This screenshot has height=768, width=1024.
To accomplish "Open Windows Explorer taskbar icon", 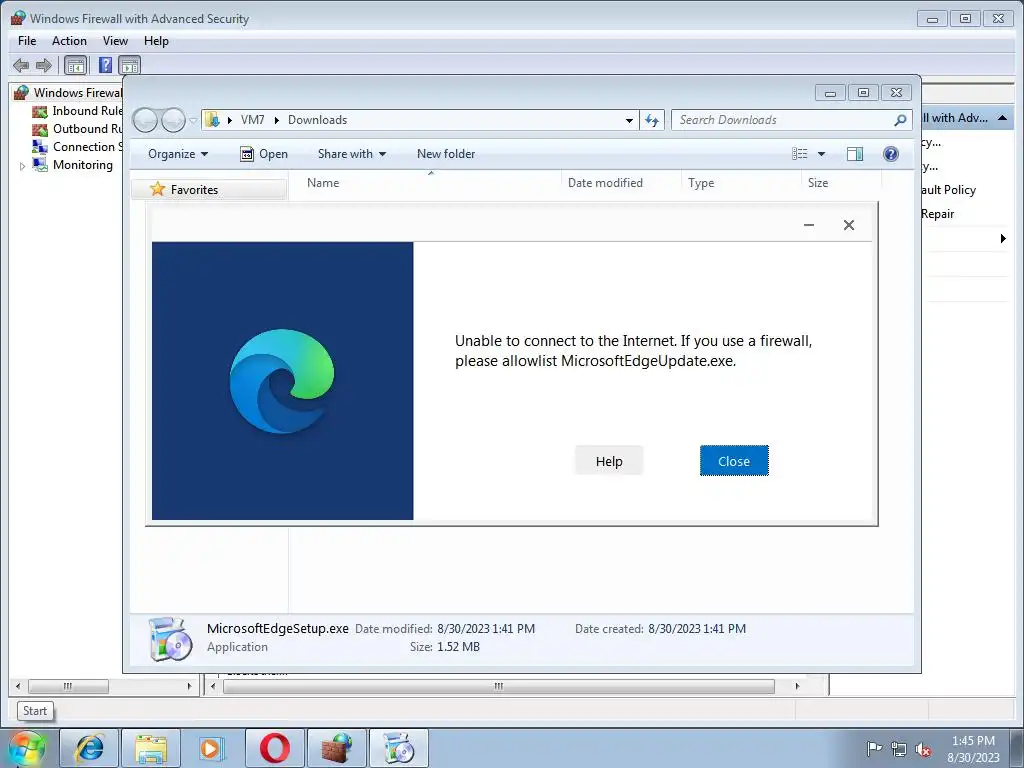I will click(151, 748).
